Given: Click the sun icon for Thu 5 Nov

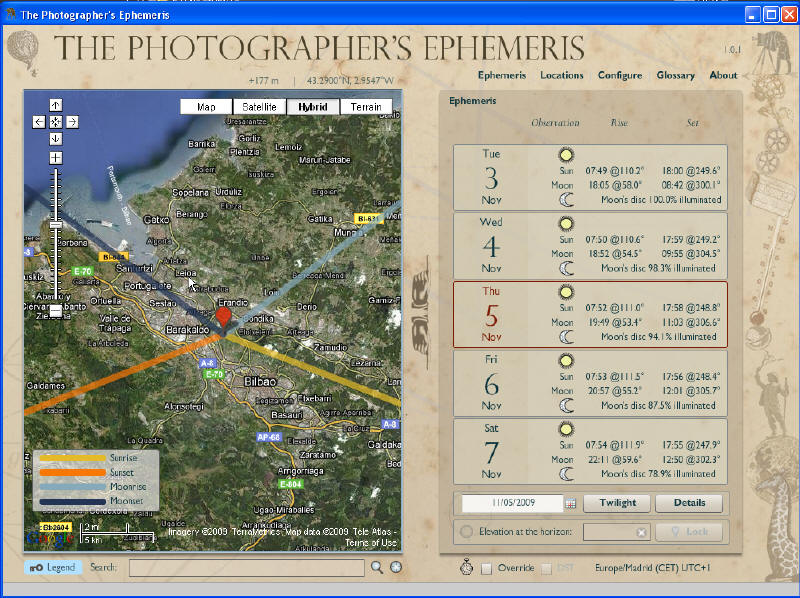Looking at the screenshot, I should 566,292.
